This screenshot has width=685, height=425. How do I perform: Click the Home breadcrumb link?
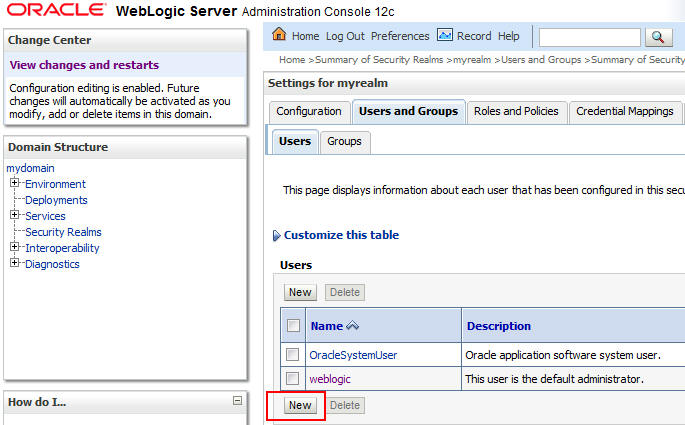click(x=292, y=60)
